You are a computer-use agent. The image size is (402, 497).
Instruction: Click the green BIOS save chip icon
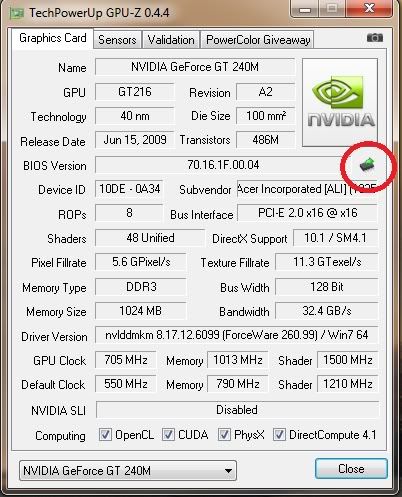367,164
